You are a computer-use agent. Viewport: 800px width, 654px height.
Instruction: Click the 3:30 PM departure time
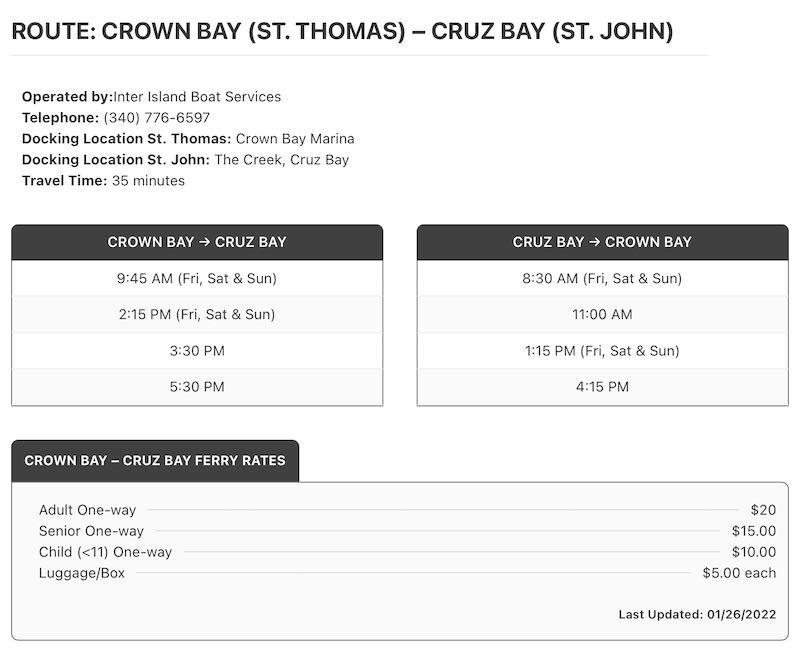(x=197, y=351)
